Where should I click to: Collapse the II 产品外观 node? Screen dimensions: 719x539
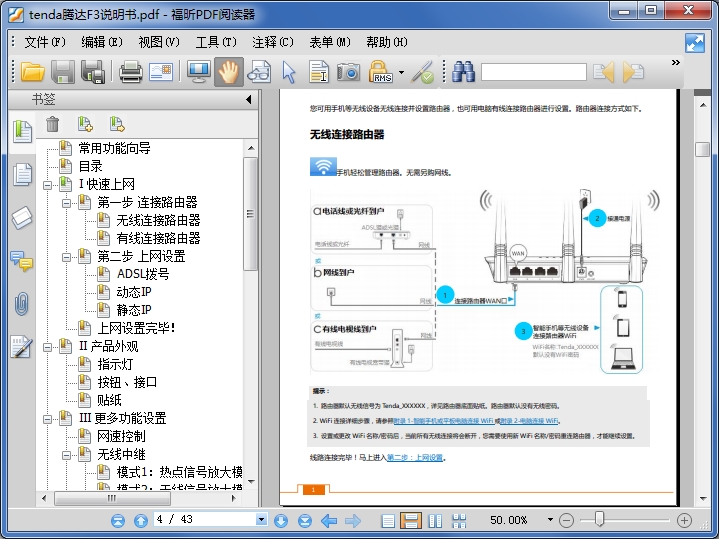click(x=47, y=347)
